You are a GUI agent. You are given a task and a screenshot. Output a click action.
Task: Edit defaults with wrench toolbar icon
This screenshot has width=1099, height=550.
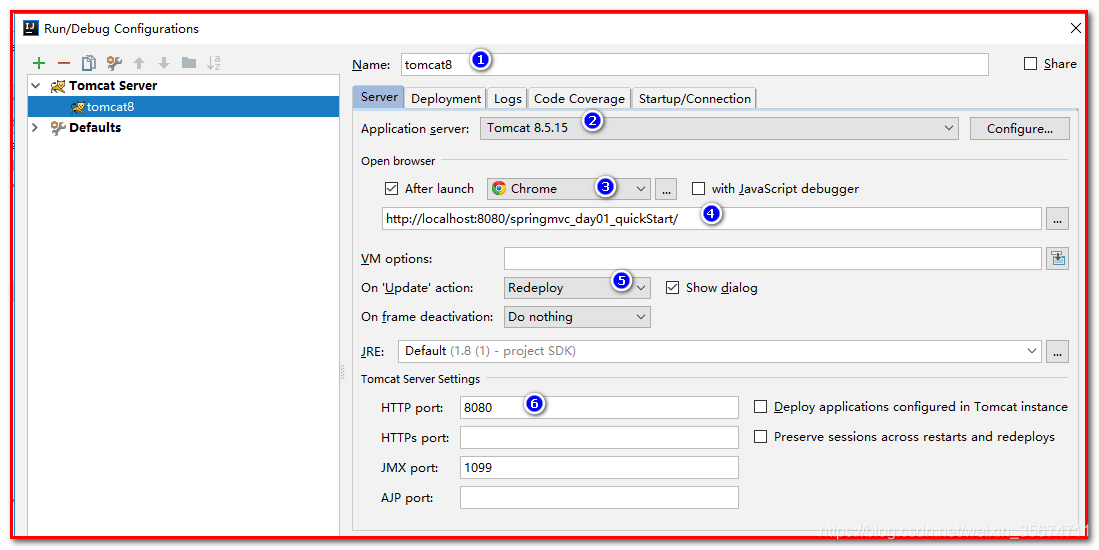114,63
